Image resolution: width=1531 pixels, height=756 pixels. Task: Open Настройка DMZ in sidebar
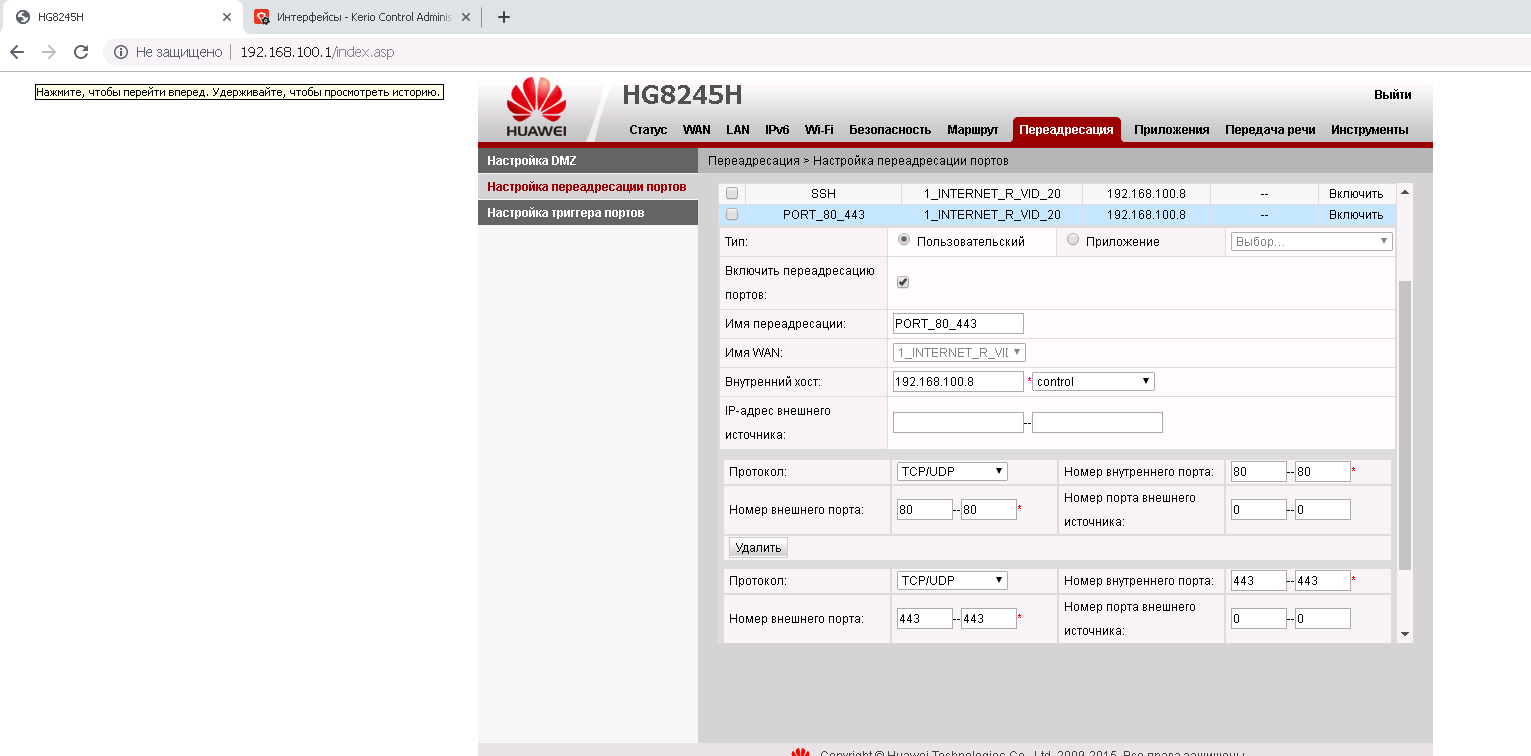point(588,160)
